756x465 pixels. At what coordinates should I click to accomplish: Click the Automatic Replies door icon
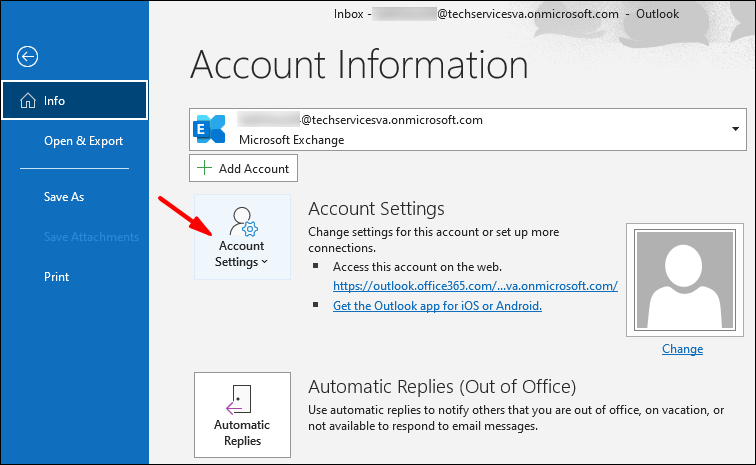coord(241,399)
